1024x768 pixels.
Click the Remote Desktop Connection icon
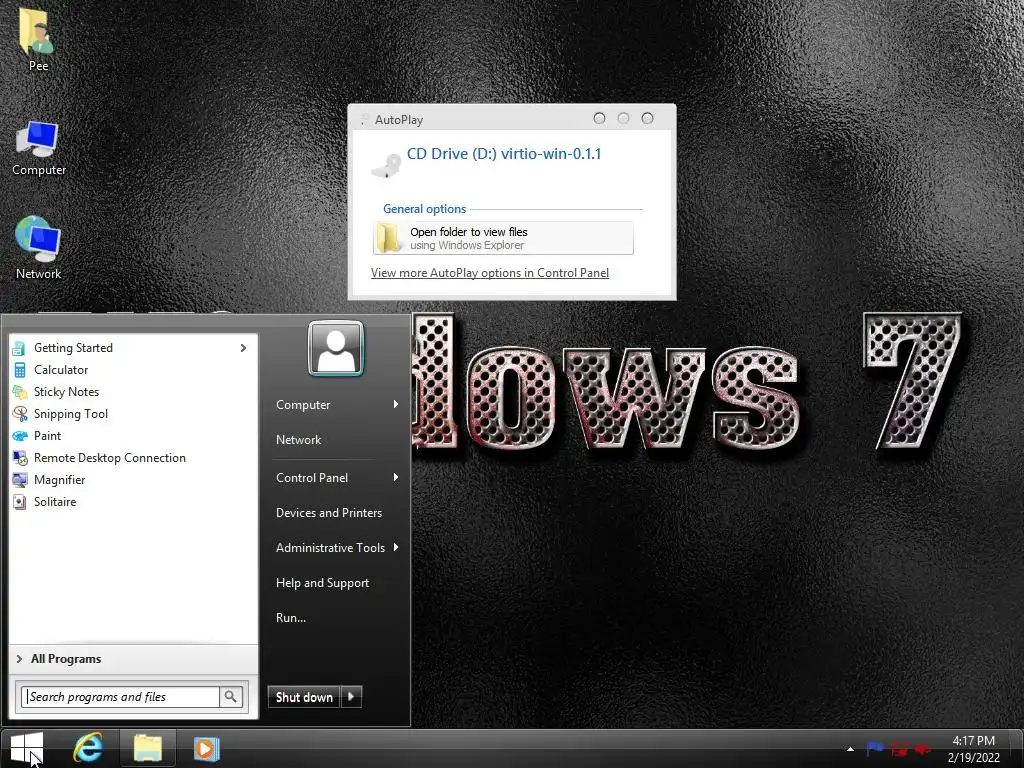(x=20, y=458)
